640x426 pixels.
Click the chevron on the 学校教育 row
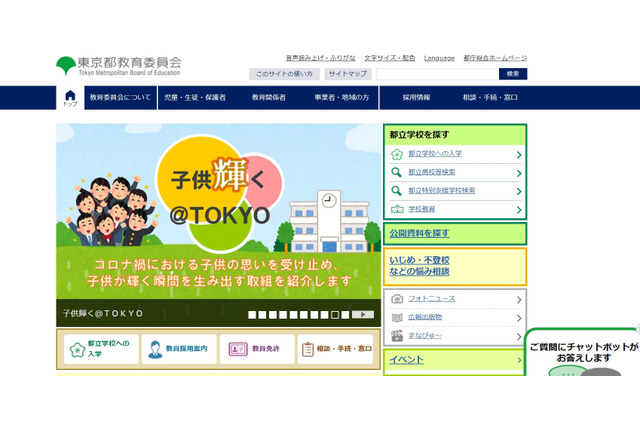[519, 210]
